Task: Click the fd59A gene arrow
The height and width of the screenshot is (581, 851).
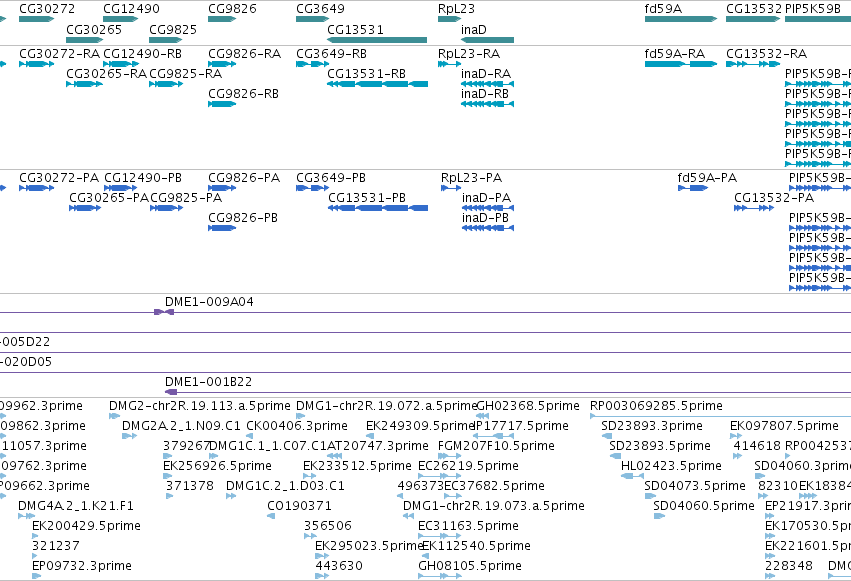Action: [x=681, y=19]
